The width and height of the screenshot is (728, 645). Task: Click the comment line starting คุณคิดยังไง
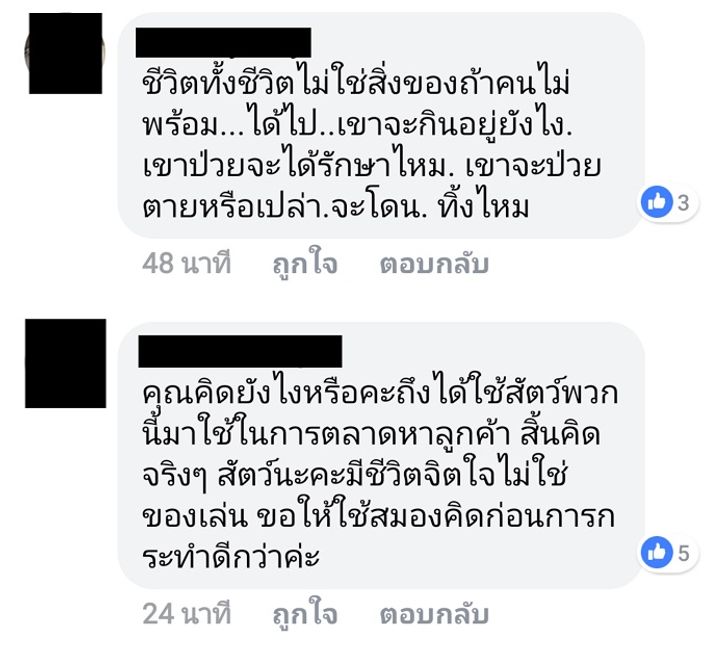coord(380,391)
